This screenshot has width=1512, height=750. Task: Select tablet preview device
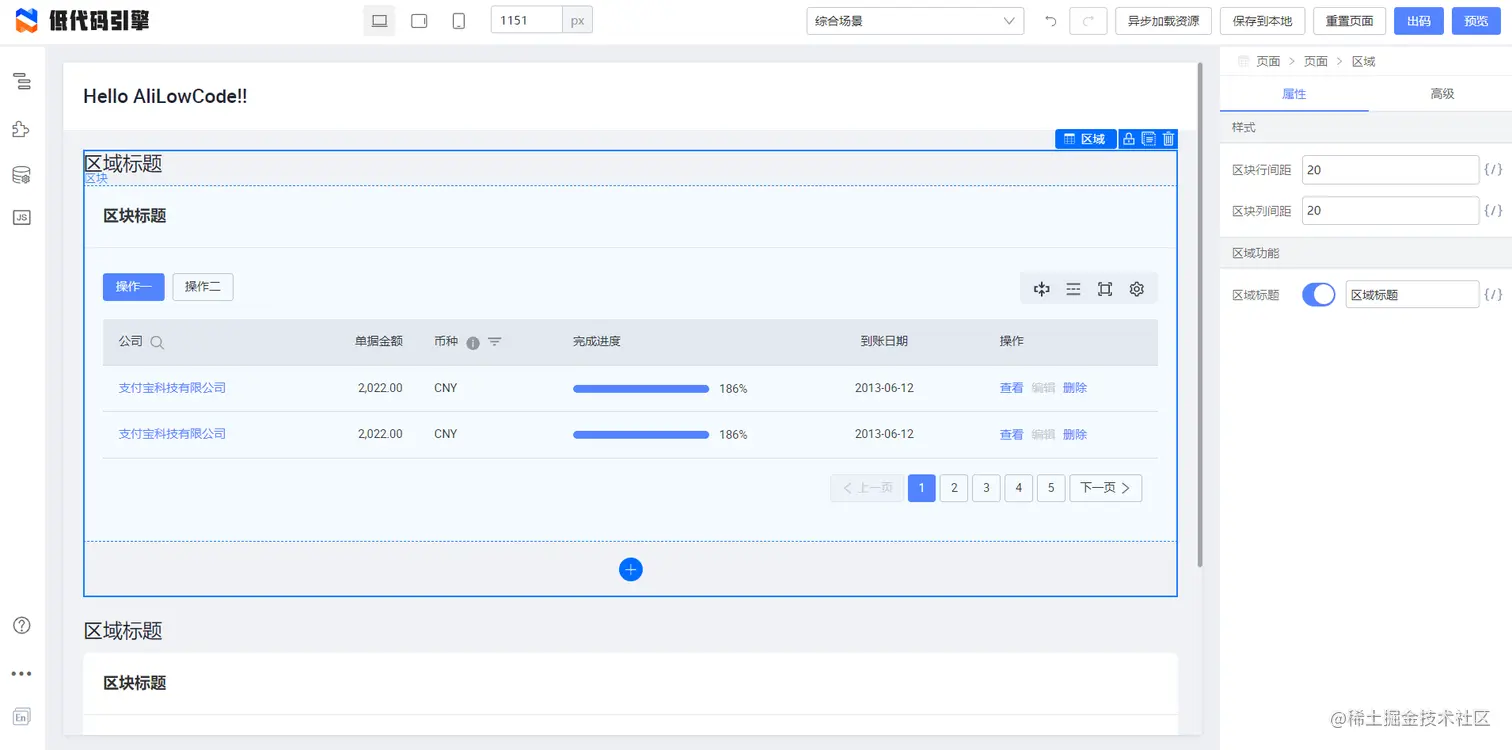(419, 20)
